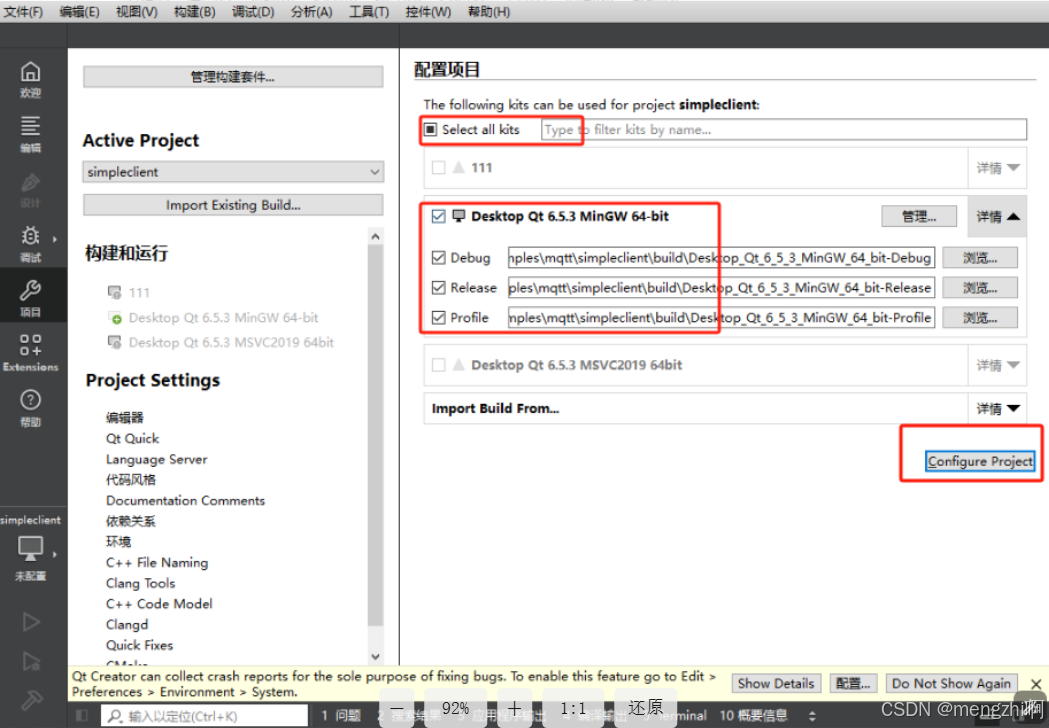Open Language Server project settings
Viewport: 1049px width, 728px height.
pyautogui.click(x=157, y=459)
